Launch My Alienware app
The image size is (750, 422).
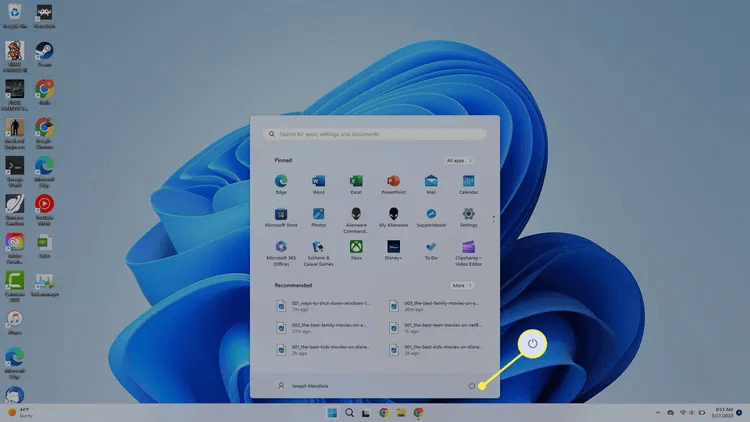393,217
